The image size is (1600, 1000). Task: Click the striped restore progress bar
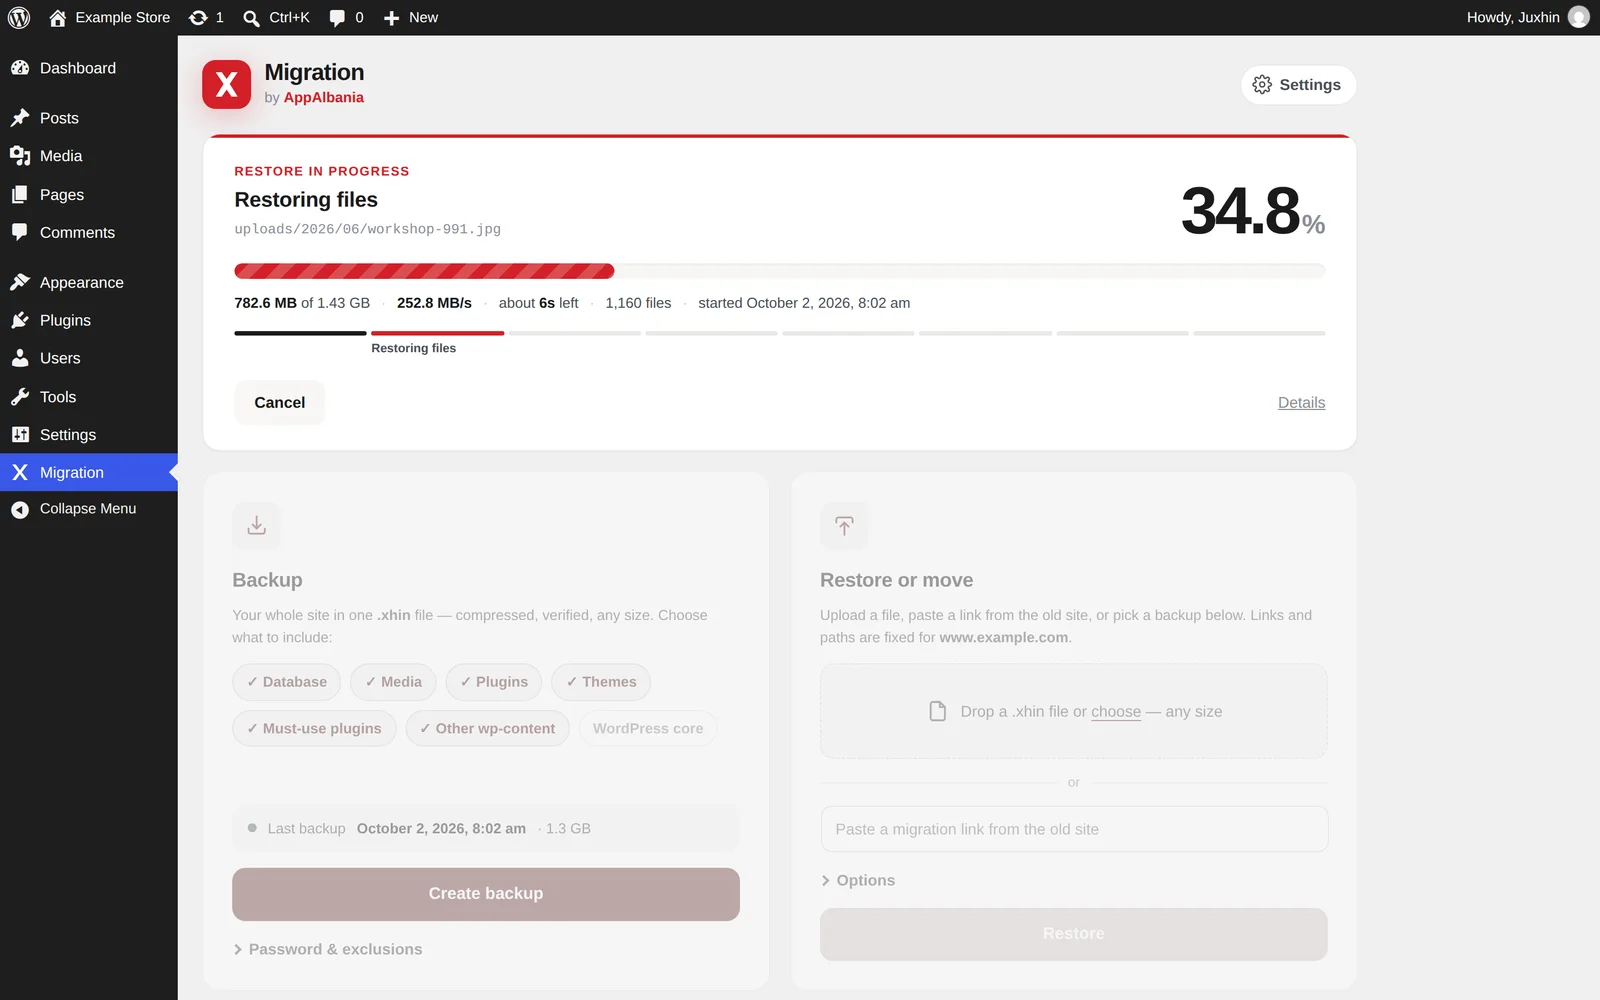click(x=780, y=271)
